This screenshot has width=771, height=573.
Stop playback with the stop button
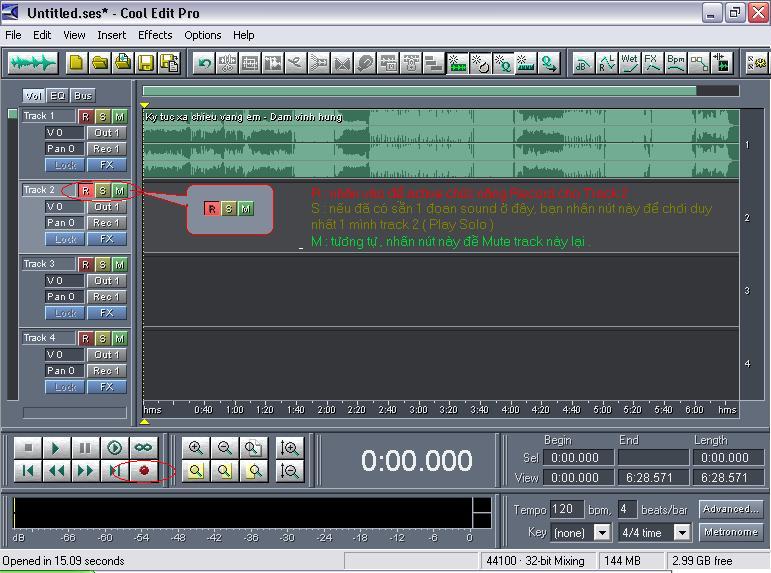click(28, 448)
